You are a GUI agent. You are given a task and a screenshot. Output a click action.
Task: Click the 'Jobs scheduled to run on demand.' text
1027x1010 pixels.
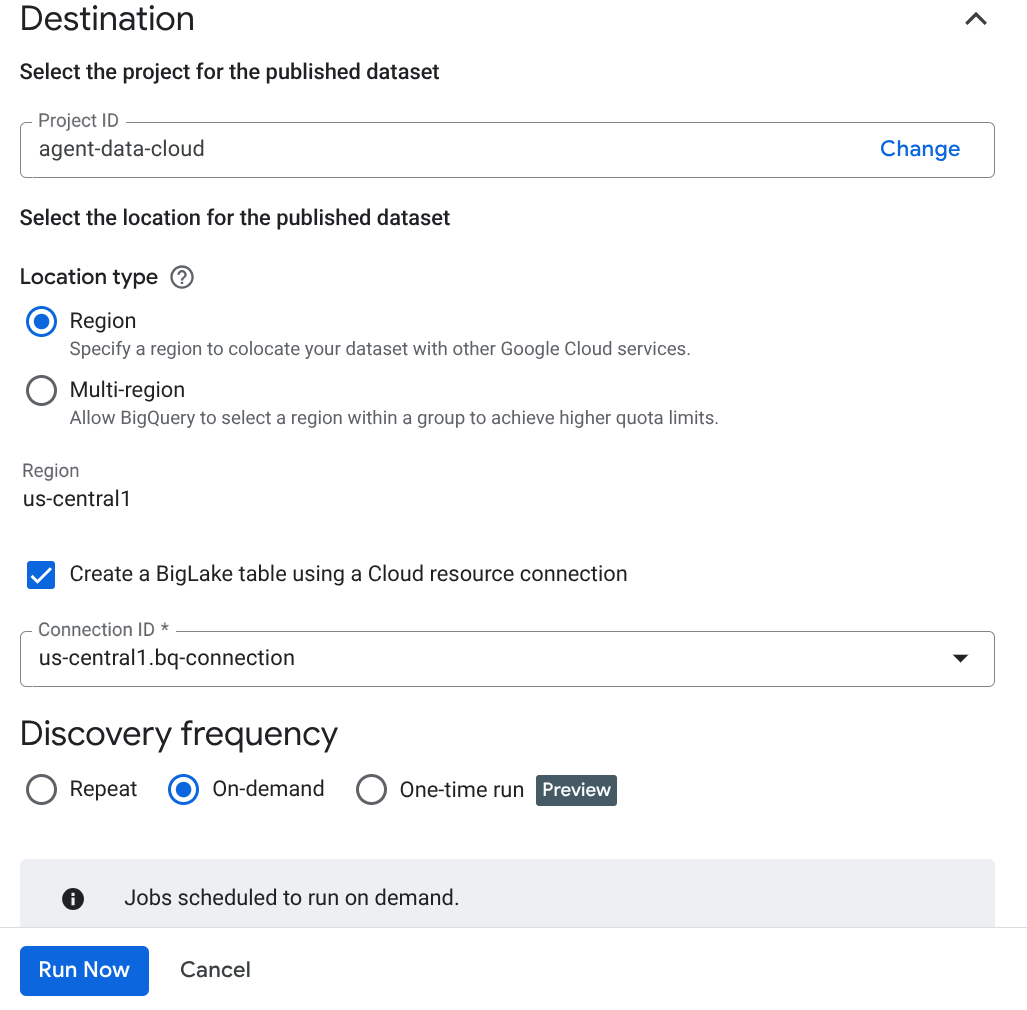point(292,898)
